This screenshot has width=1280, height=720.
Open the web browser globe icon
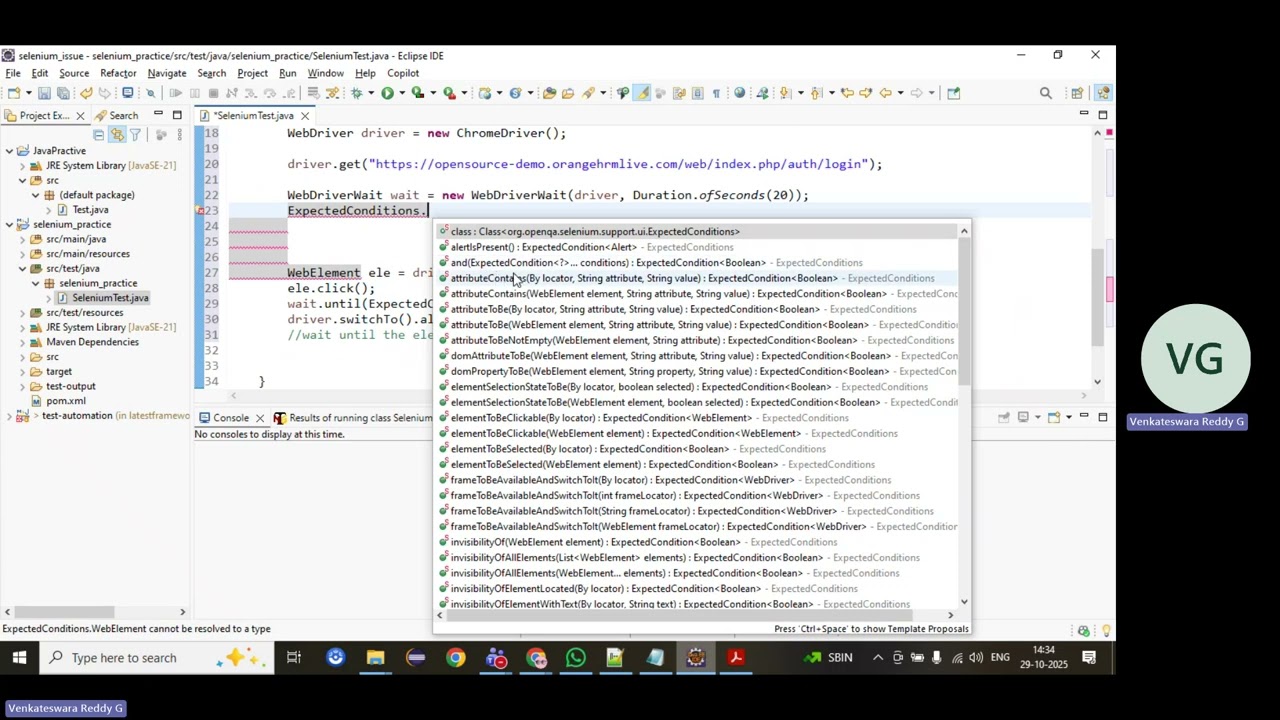[740, 93]
